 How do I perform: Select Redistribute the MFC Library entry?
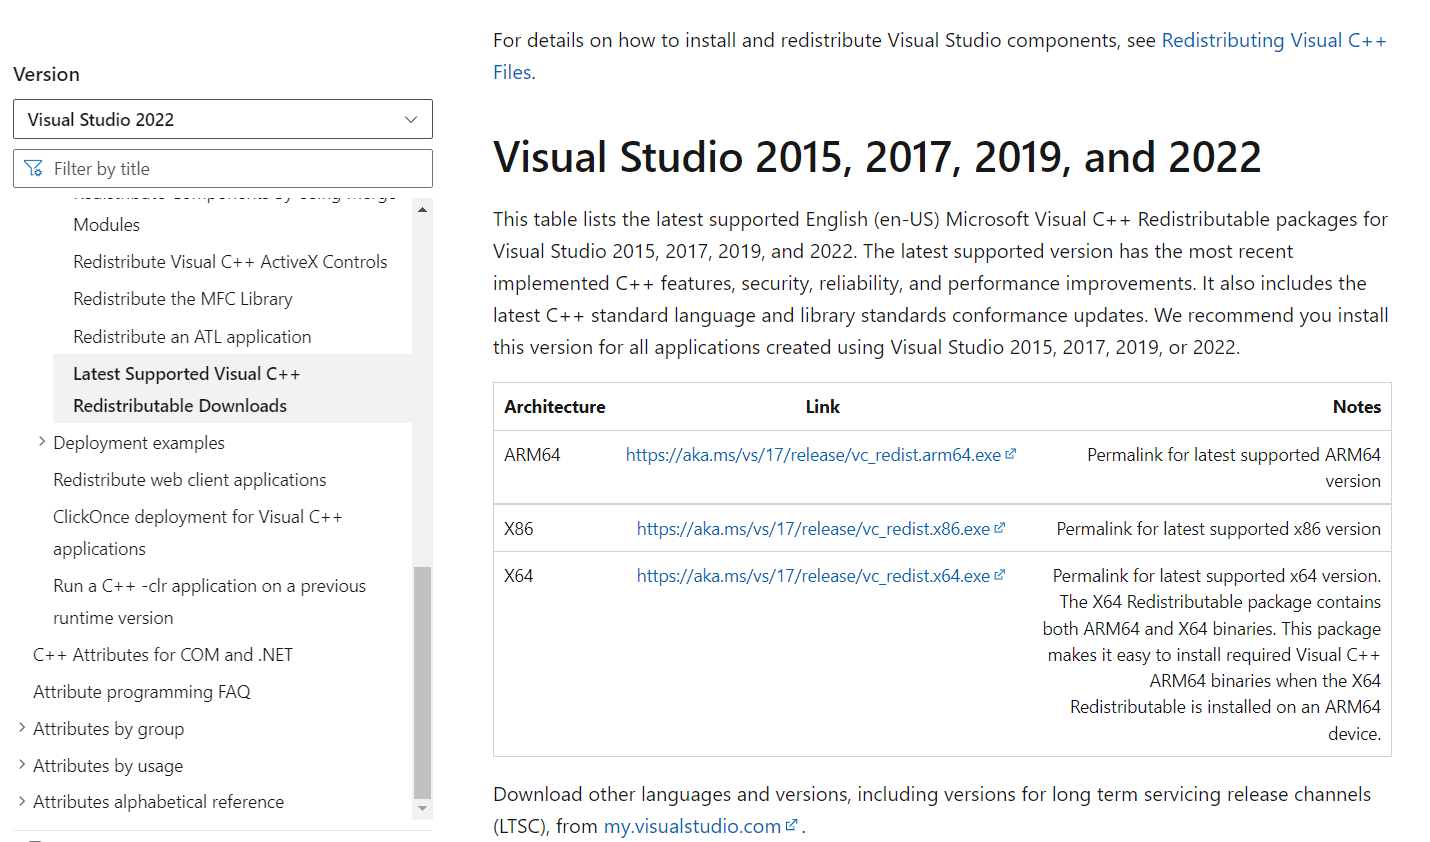pyautogui.click(x=183, y=299)
